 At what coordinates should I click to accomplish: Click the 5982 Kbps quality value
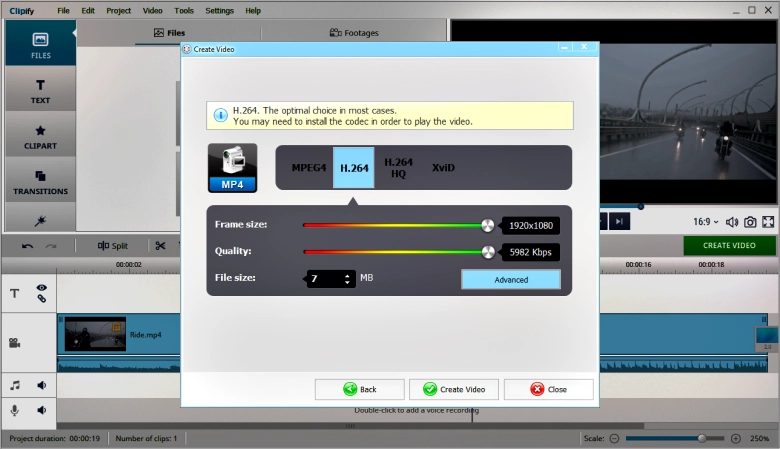coord(531,252)
